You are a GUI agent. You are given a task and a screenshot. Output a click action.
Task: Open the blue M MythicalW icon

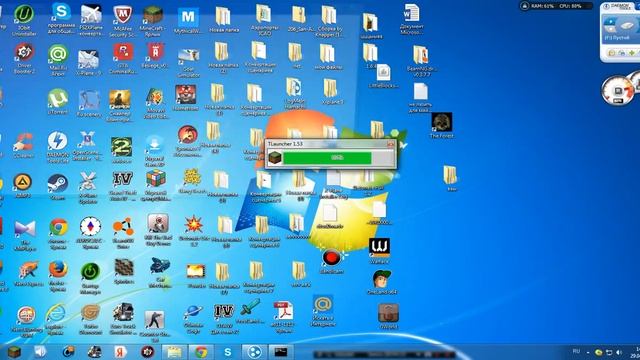click(x=188, y=17)
